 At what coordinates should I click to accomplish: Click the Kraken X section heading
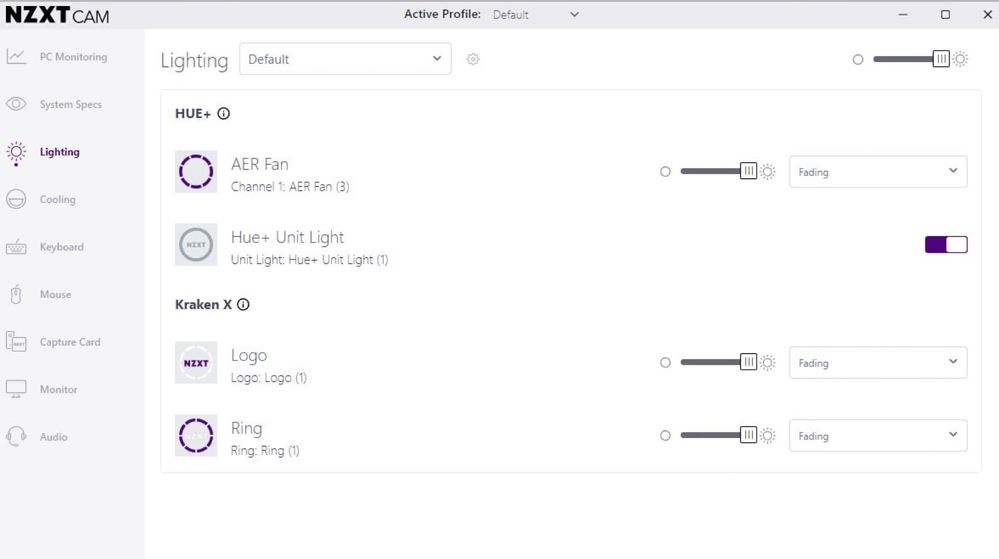pos(203,305)
